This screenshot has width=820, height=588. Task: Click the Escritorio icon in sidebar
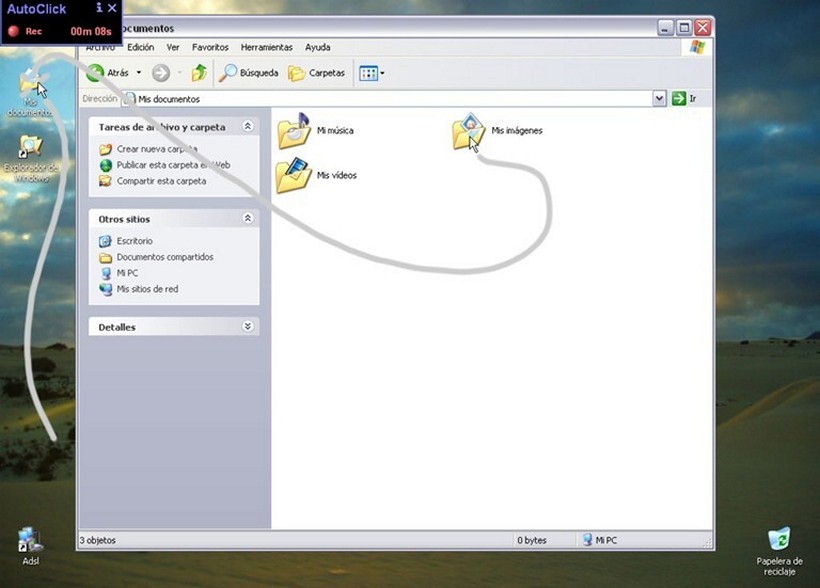(x=106, y=241)
